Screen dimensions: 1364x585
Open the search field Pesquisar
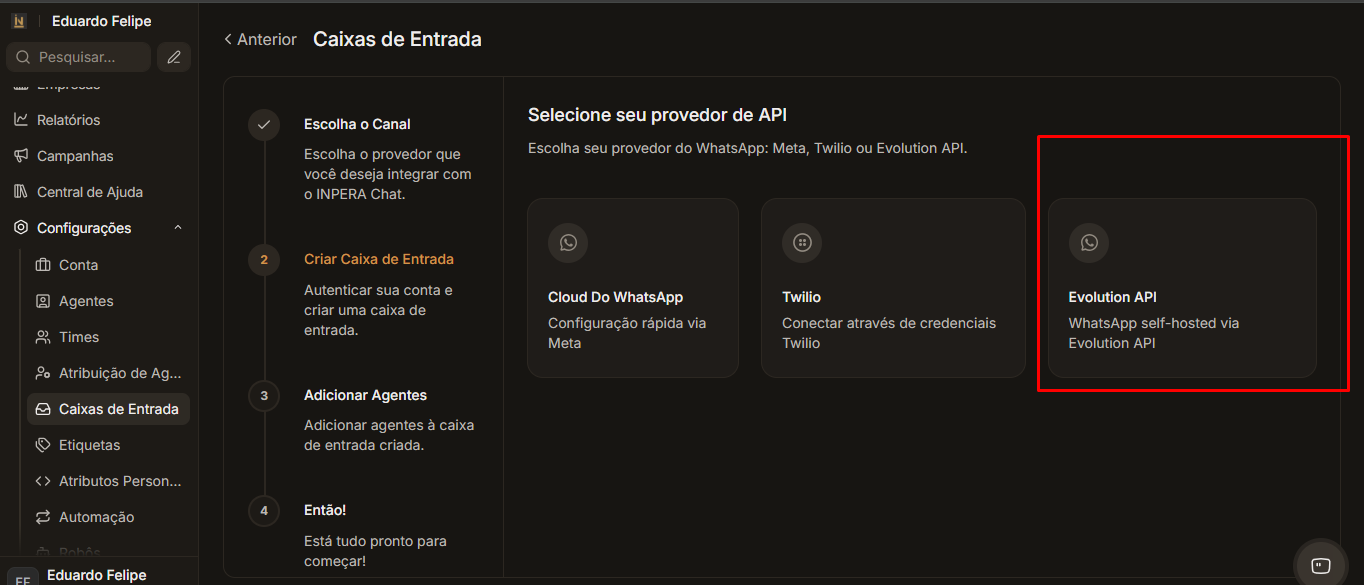pyautogui.click(x=78, y=57)
